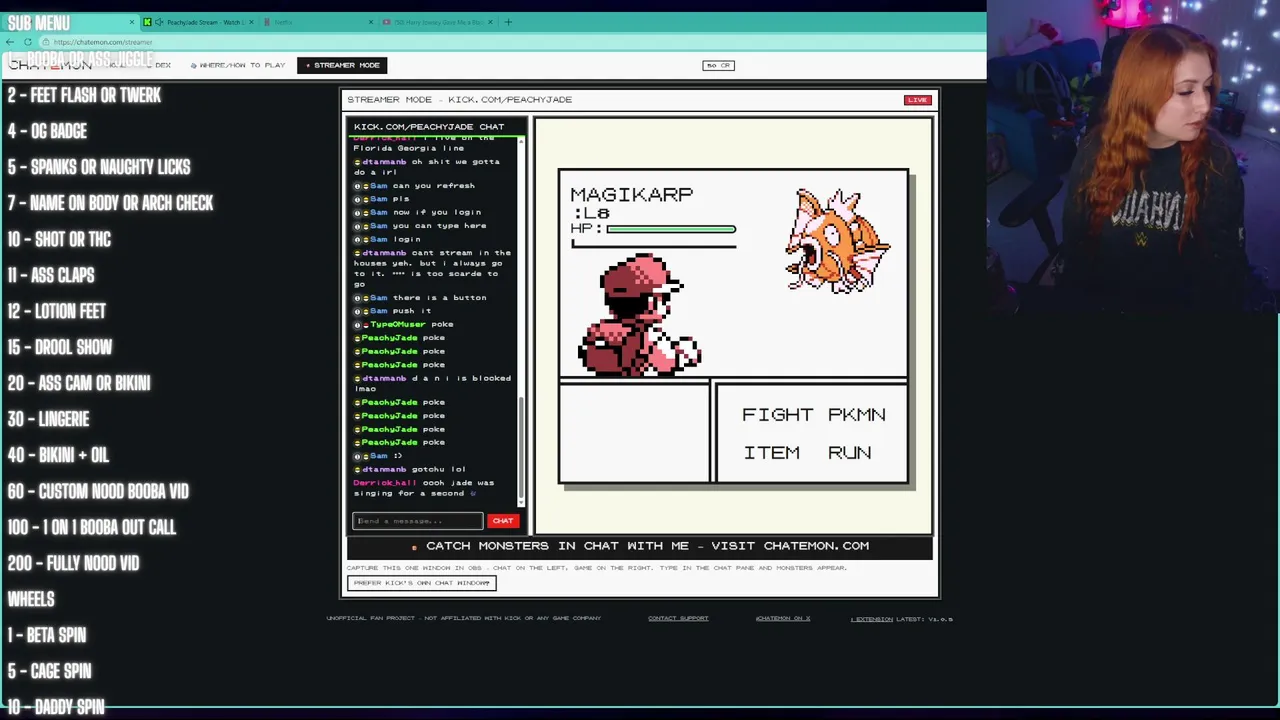Click the 50 CR credits badge
The height and width of the screenshot is (720, 1280).
tap(719, 65)
